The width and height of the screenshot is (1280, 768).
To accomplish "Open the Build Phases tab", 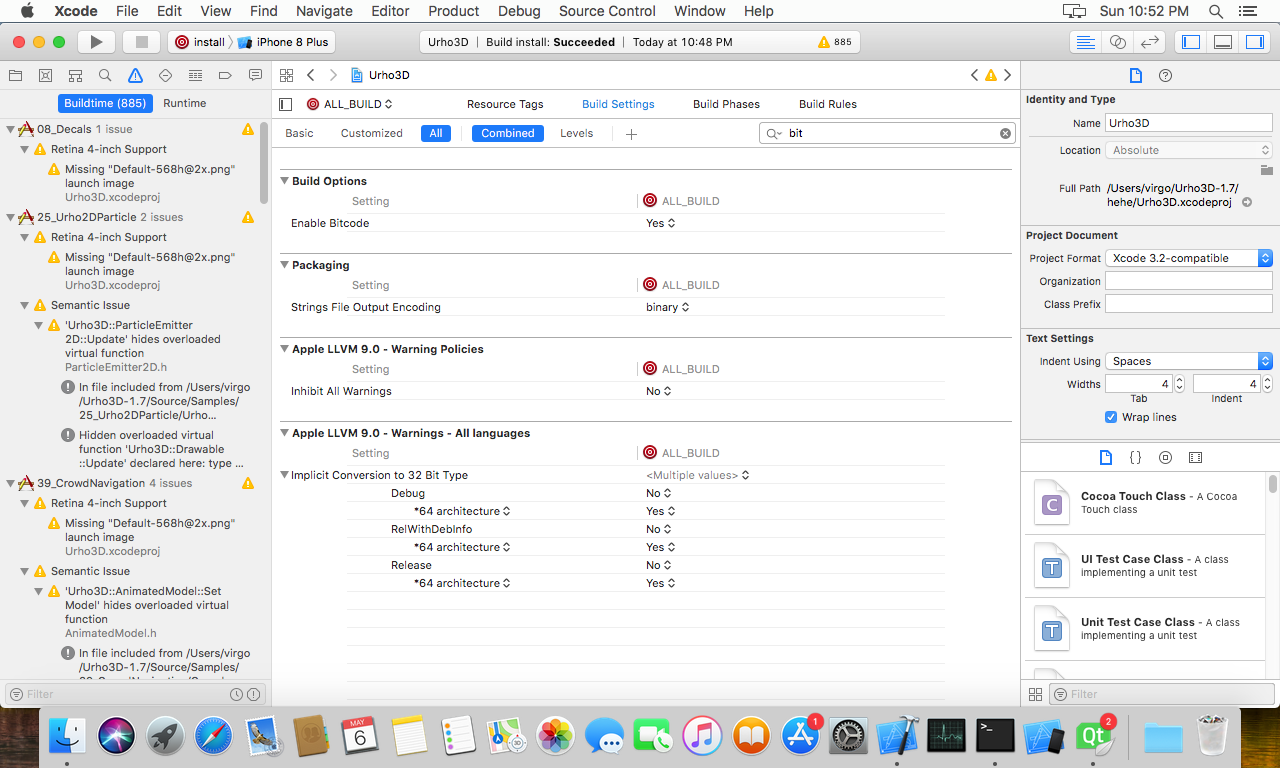I will point(726,104).
